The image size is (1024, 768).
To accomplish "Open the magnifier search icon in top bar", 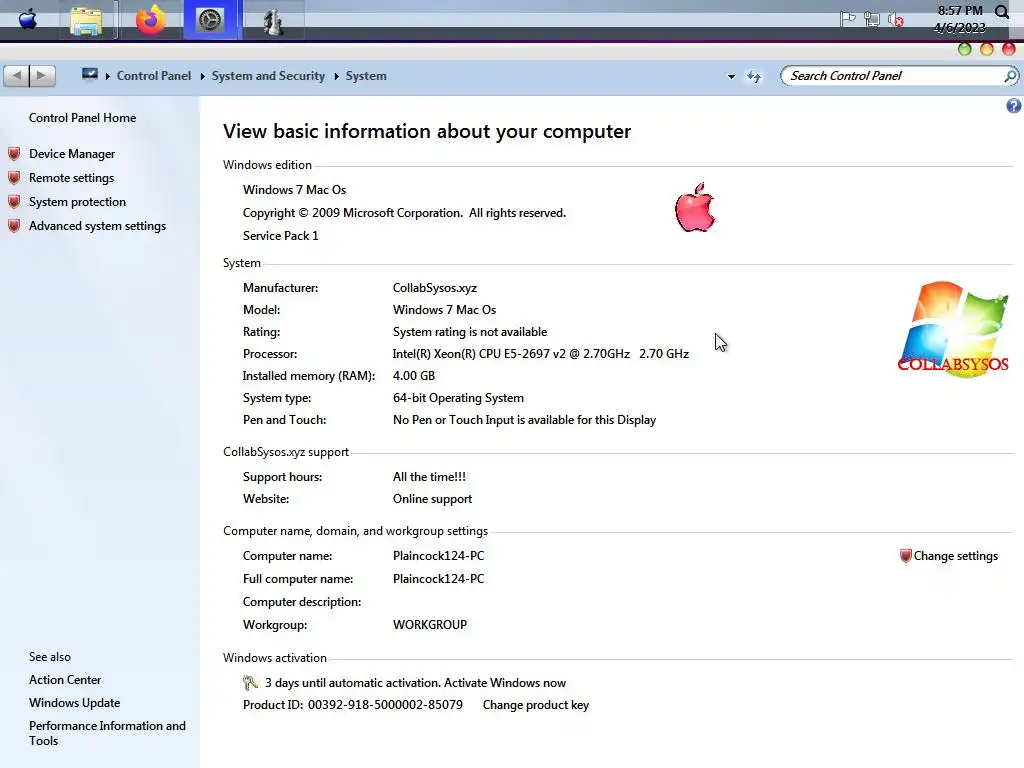I will point(1002,12).
